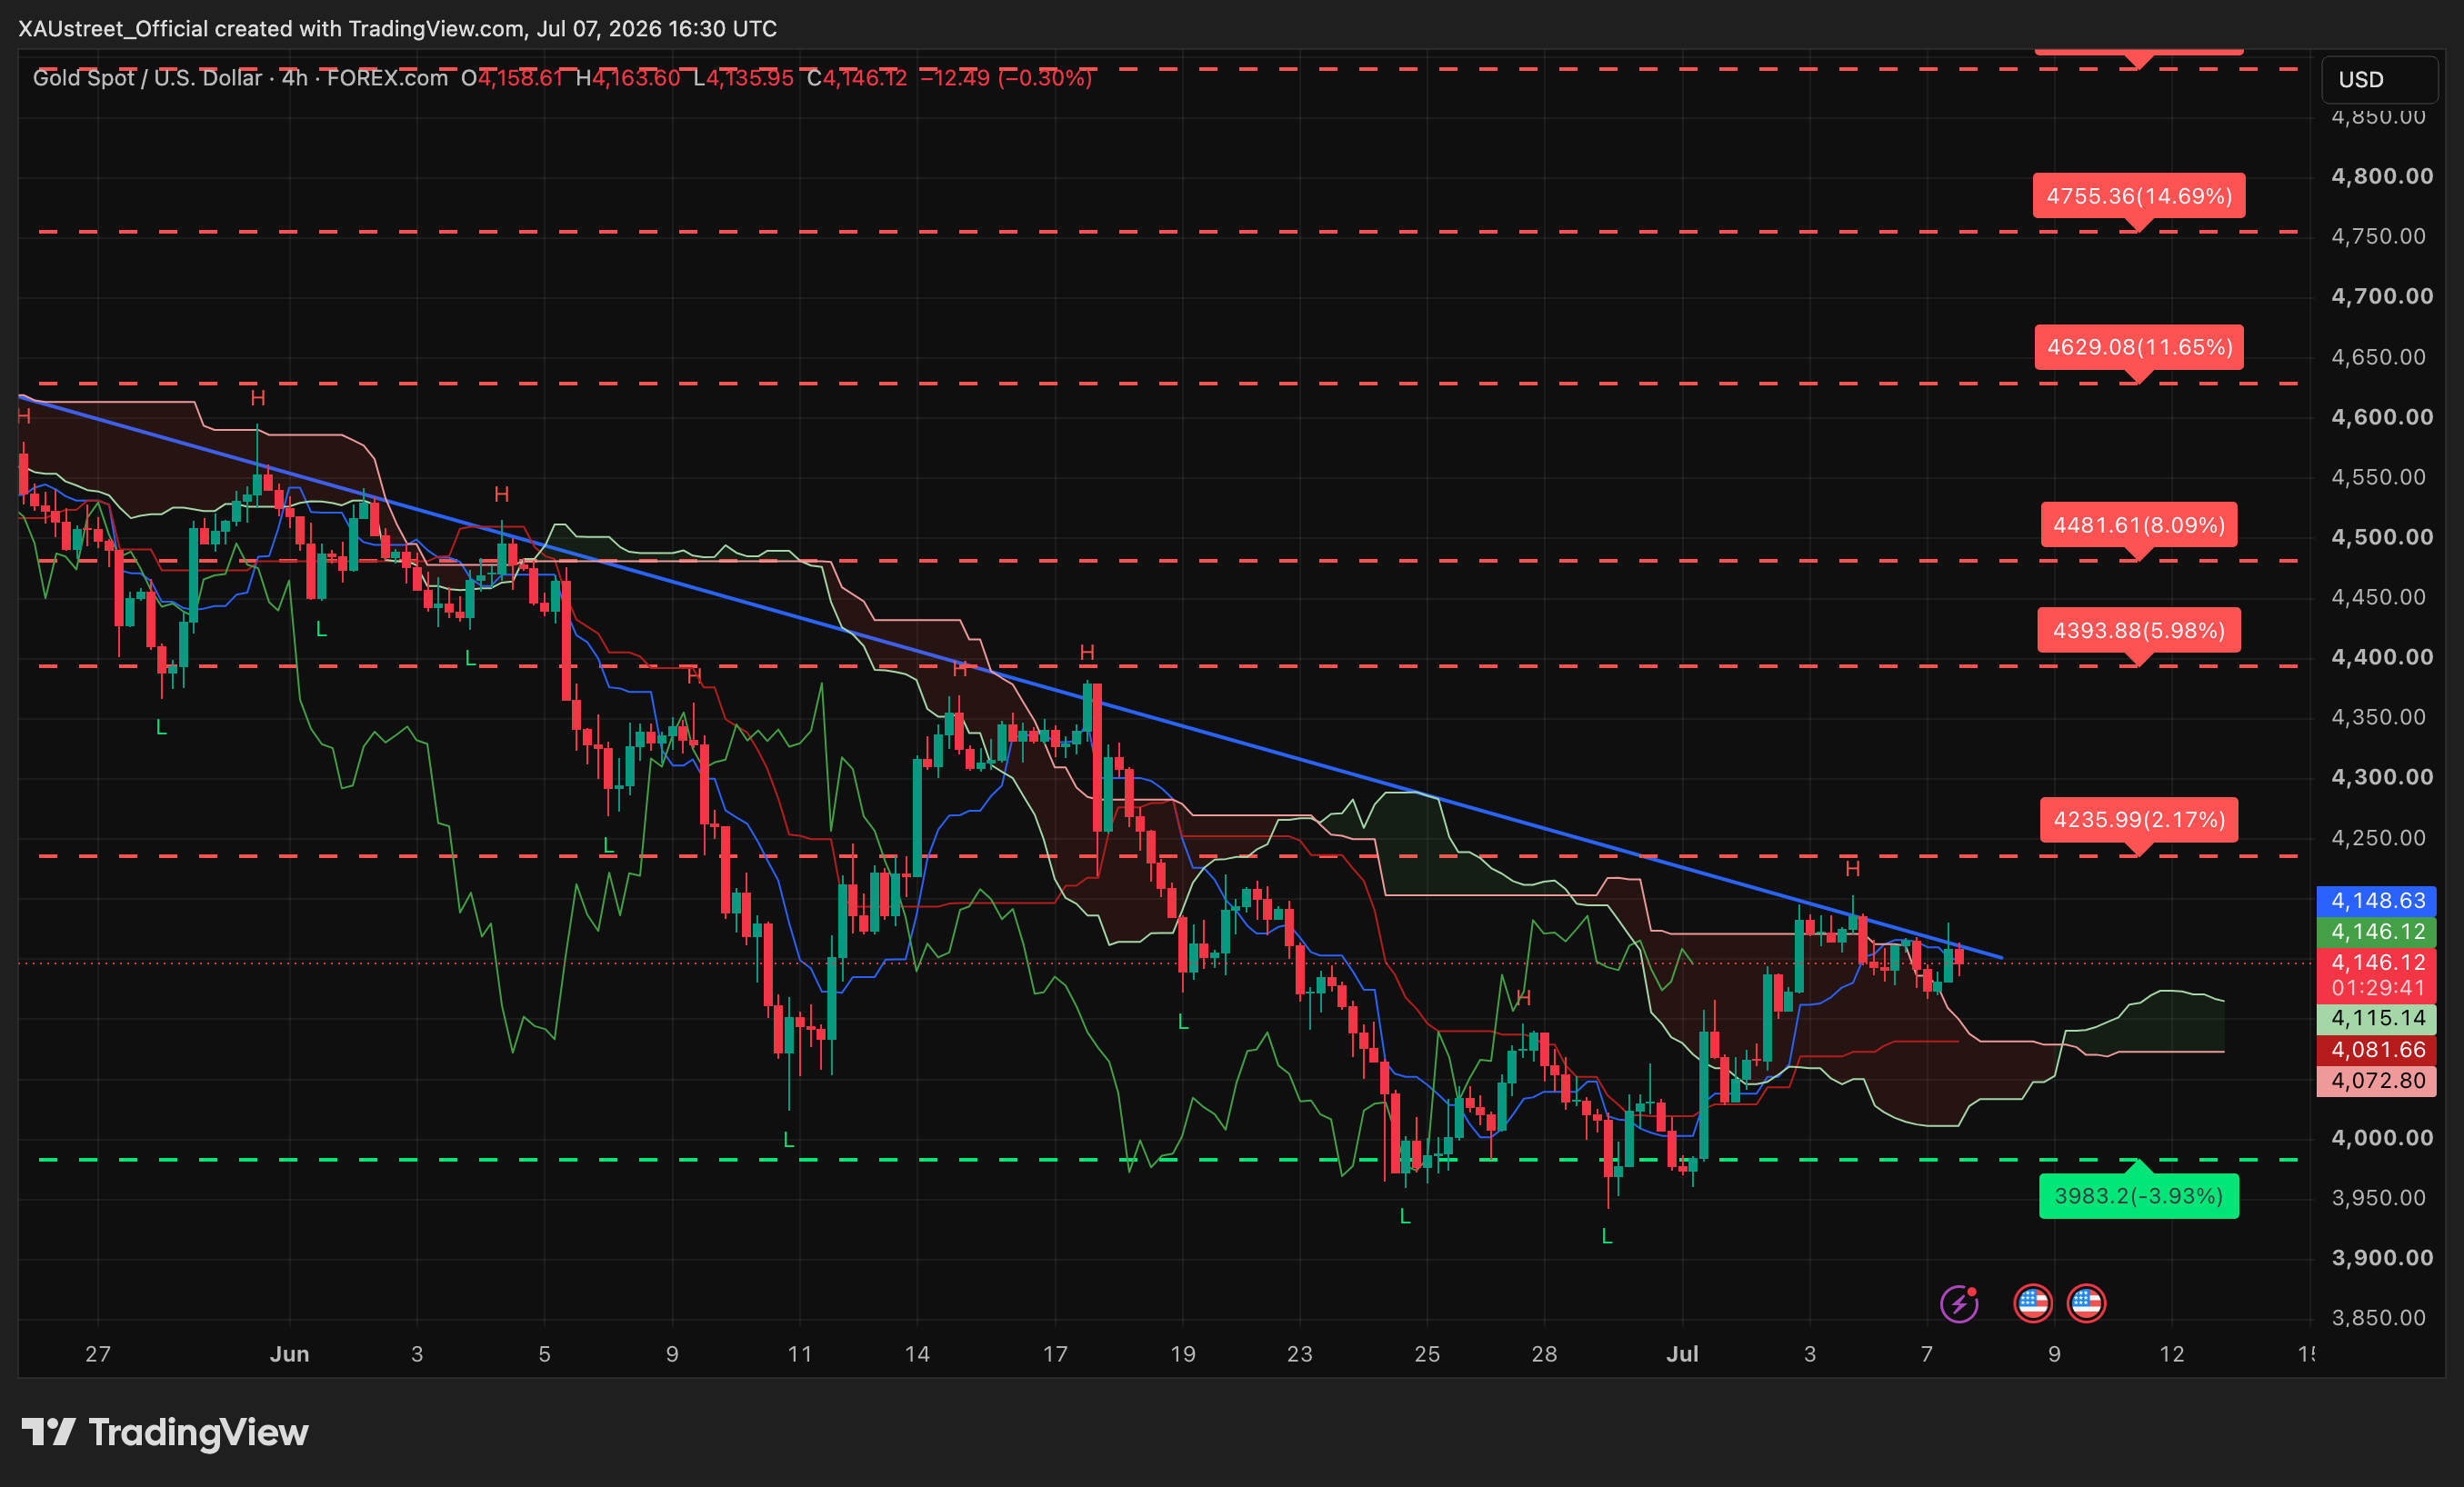Image resolution: width=2464 pixels, height=1487 pixels.
Task: Open the USD currency selector
Action: (2379, 79)
